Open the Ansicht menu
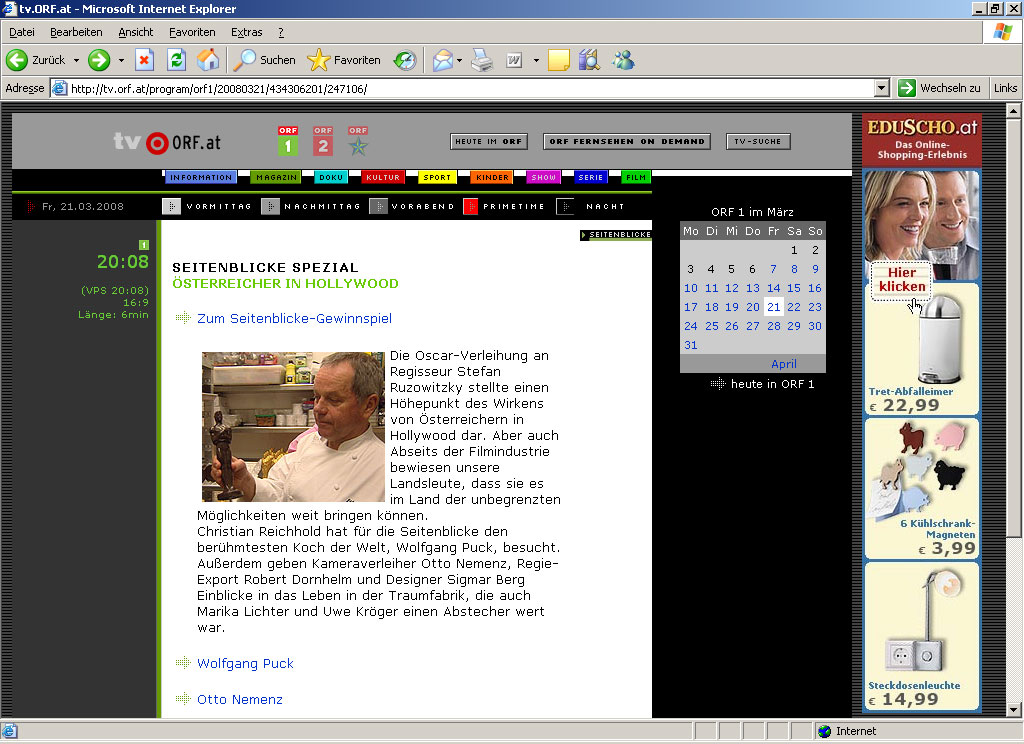Image resolution: width=1024 pixels, height=744 pixels. [x=136, y=32]
